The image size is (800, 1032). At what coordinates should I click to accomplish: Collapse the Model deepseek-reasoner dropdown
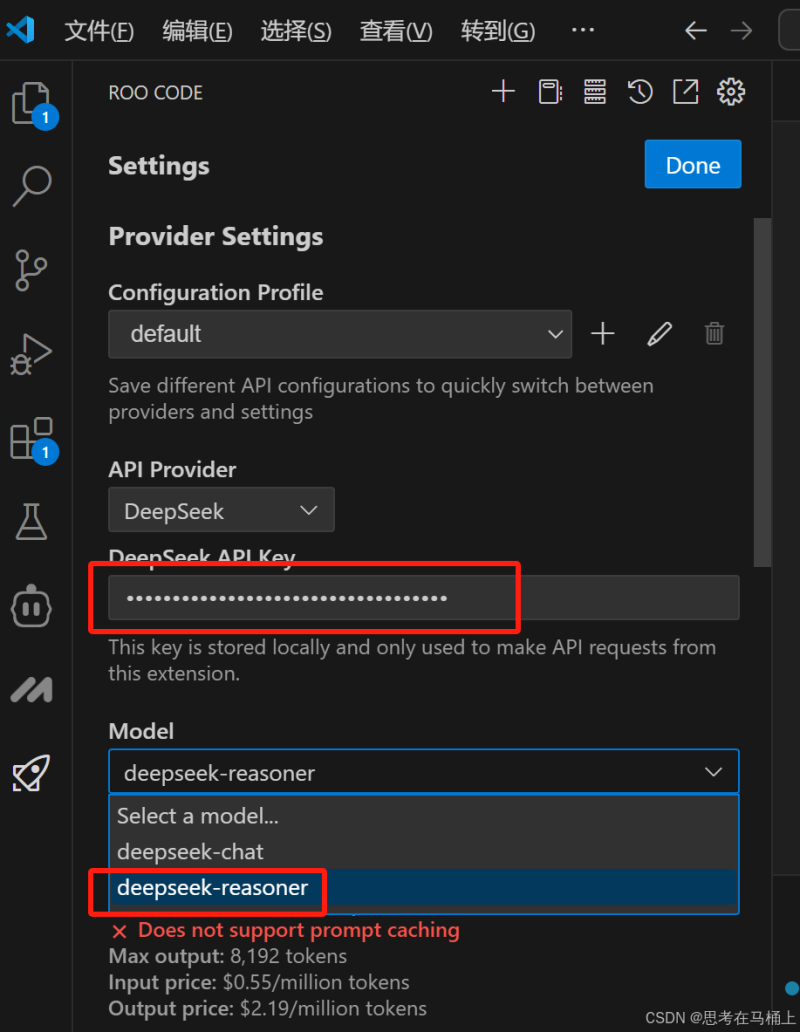424,771
